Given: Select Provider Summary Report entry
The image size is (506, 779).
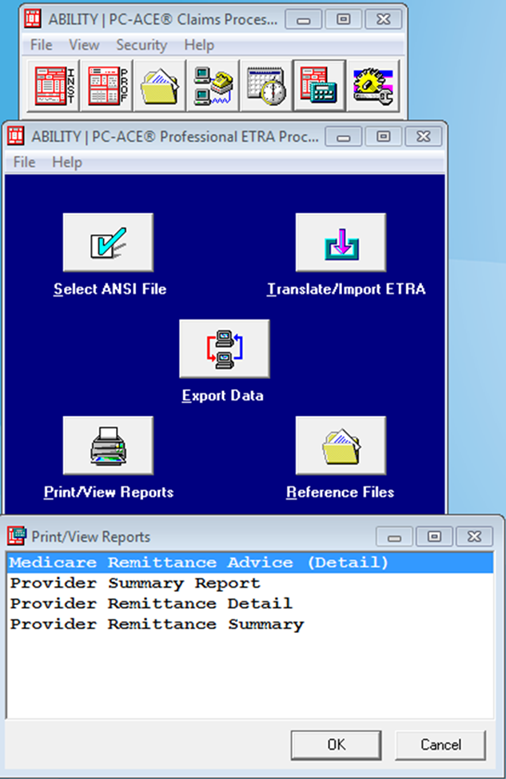Looking at the screenshot, I should (x=251, y=583).
